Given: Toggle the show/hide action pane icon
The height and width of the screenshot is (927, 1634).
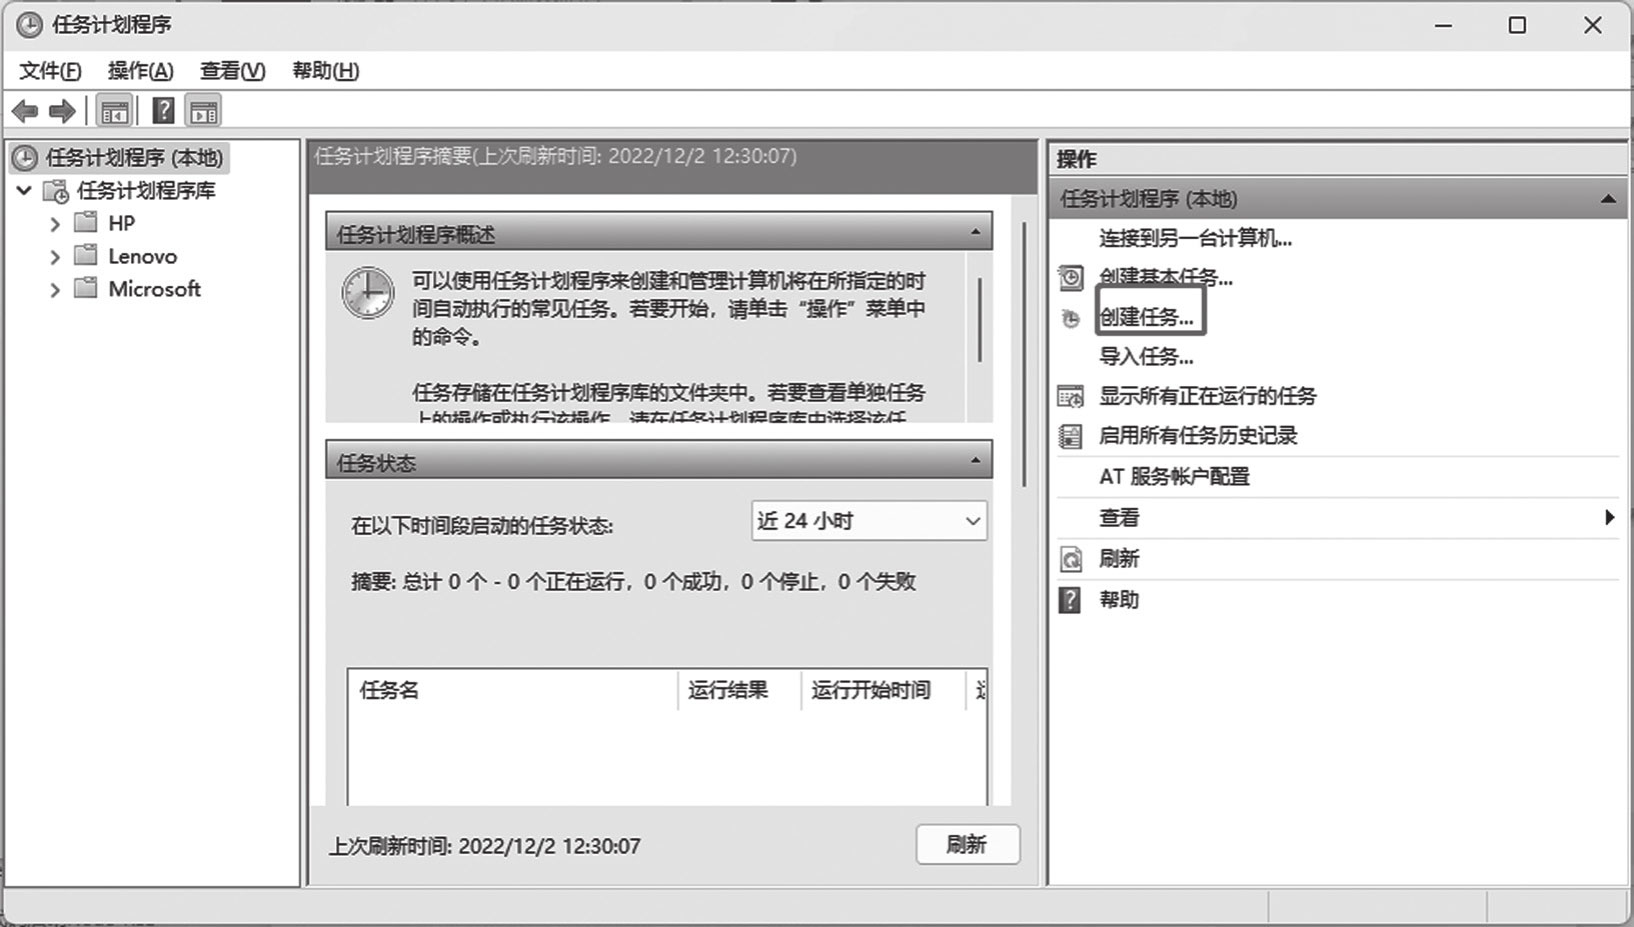Looking at the screenshot, I should coord(204,111).
